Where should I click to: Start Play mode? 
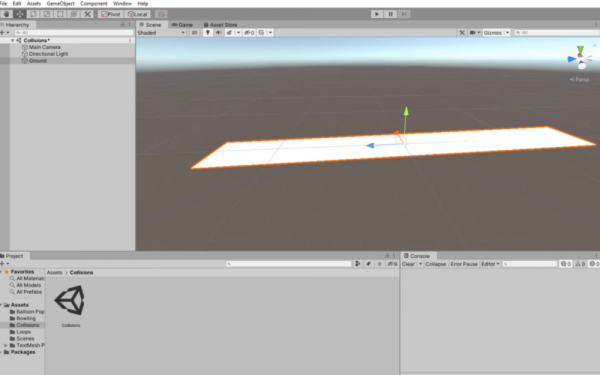(377, 14)
